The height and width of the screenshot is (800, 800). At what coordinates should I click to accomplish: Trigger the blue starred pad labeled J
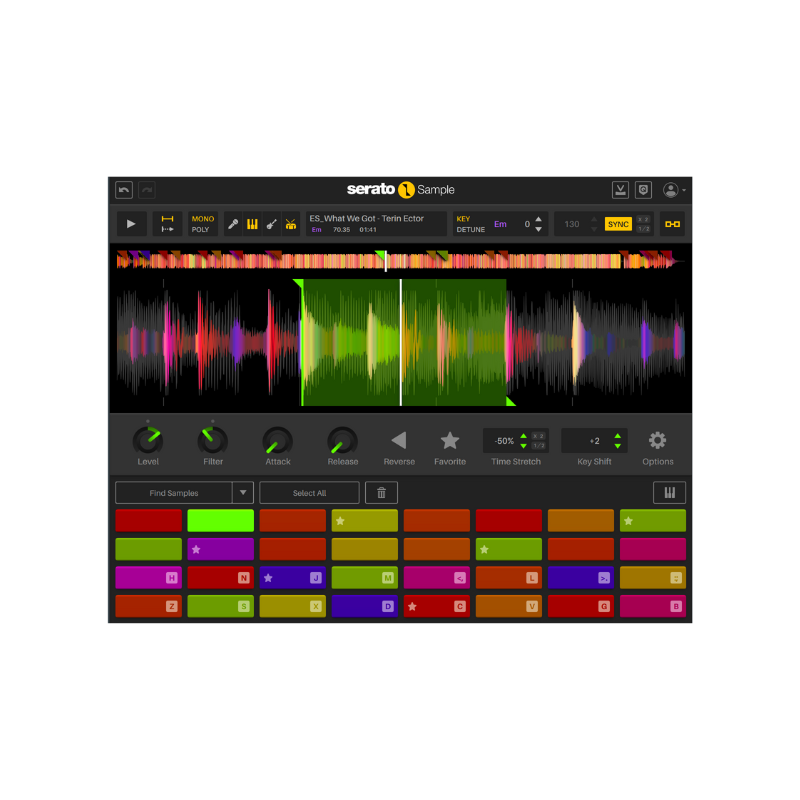click(292, 578)
